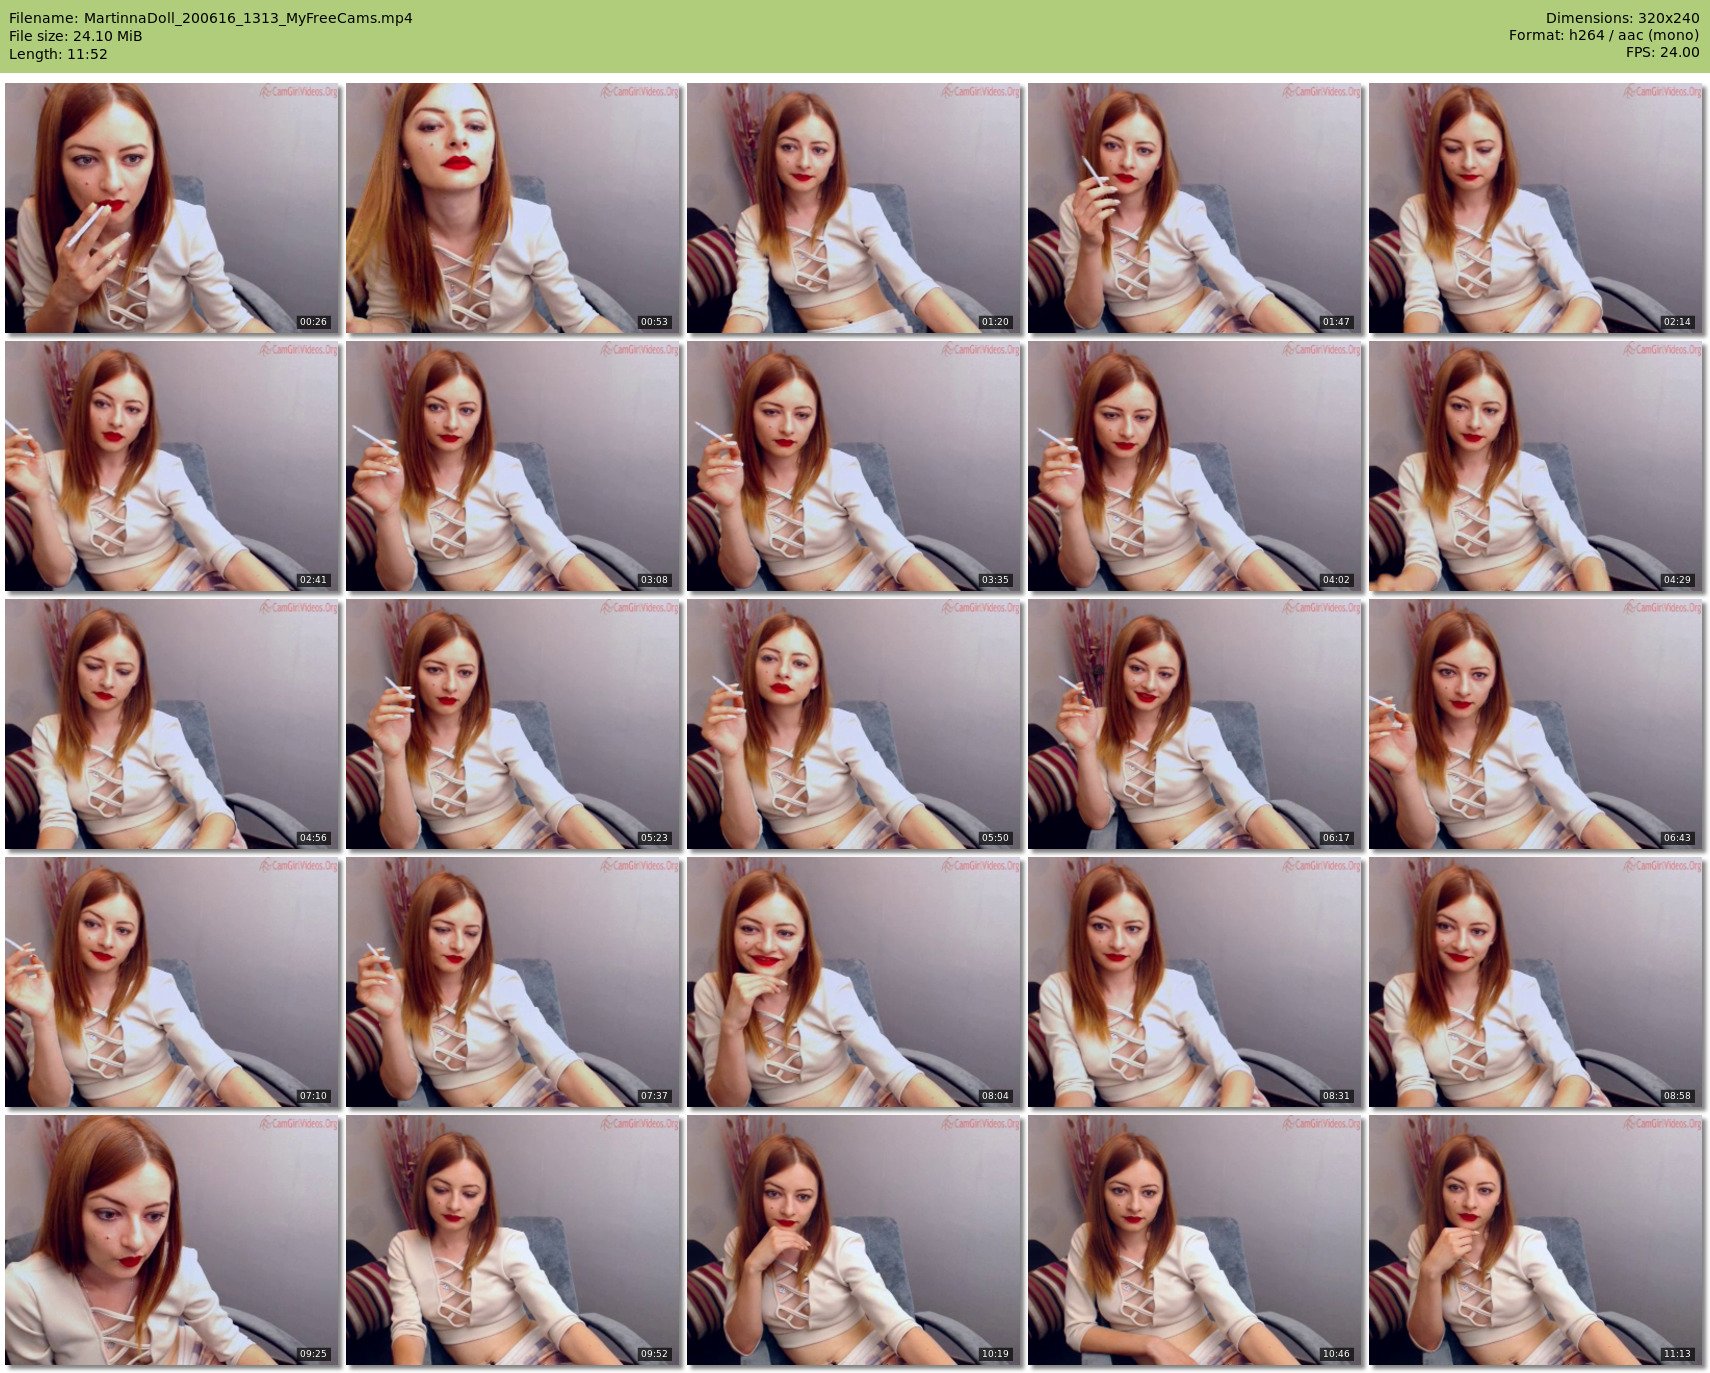Select the thumbnail labeled 03:08
1710x1373 pixels.
(x=513, y=466)
